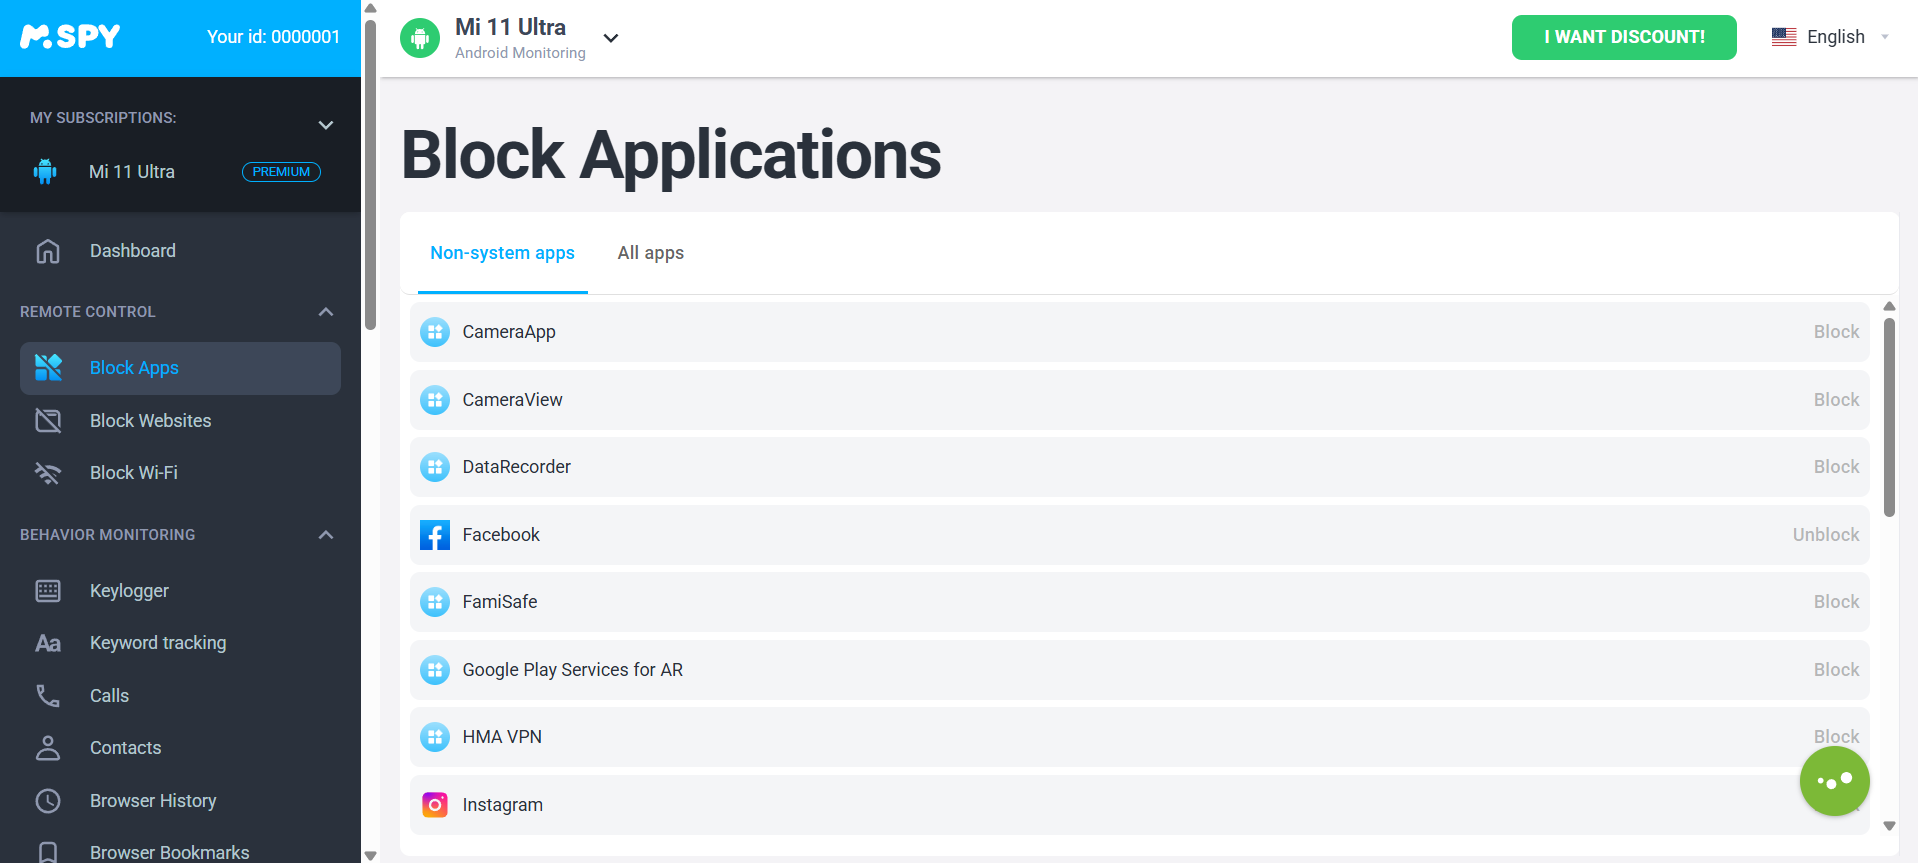Click the Instagram app icon
This screenshot has height=863, width=1918.
point(435,805)
